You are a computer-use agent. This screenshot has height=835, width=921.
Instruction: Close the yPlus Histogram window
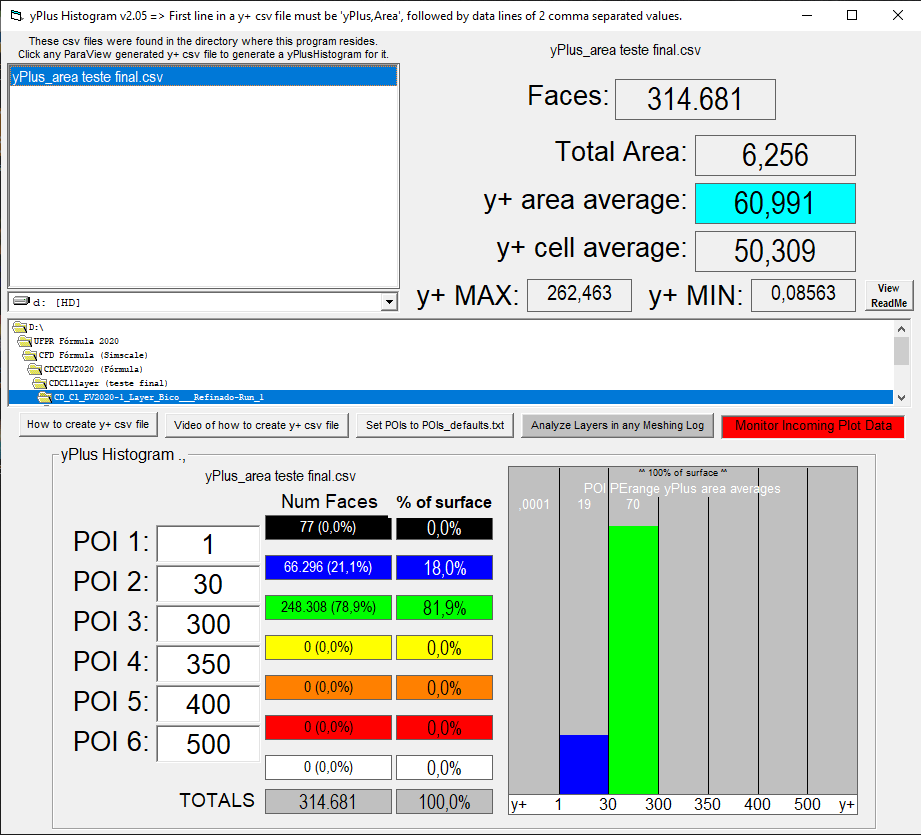click(x=898, y=15)
